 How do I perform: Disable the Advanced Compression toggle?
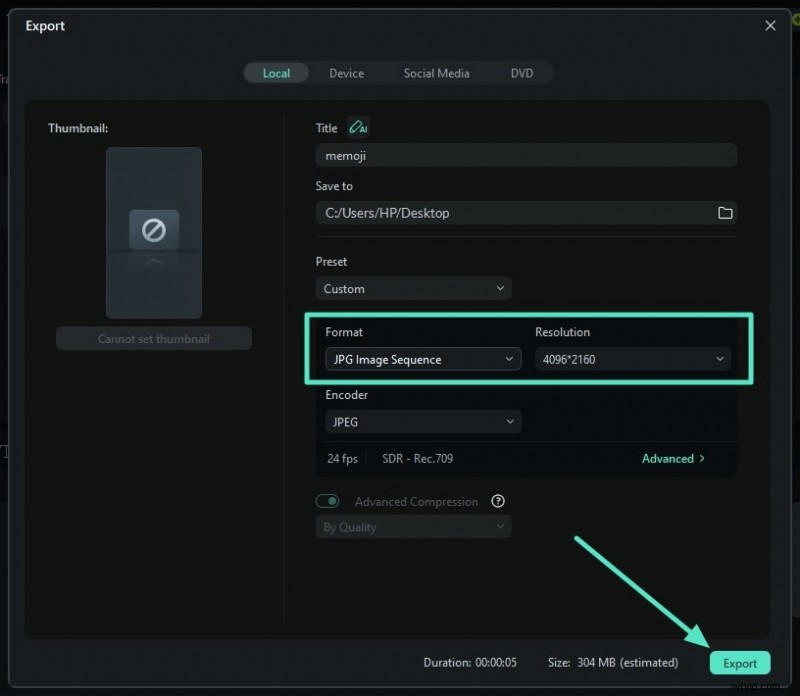327,501
